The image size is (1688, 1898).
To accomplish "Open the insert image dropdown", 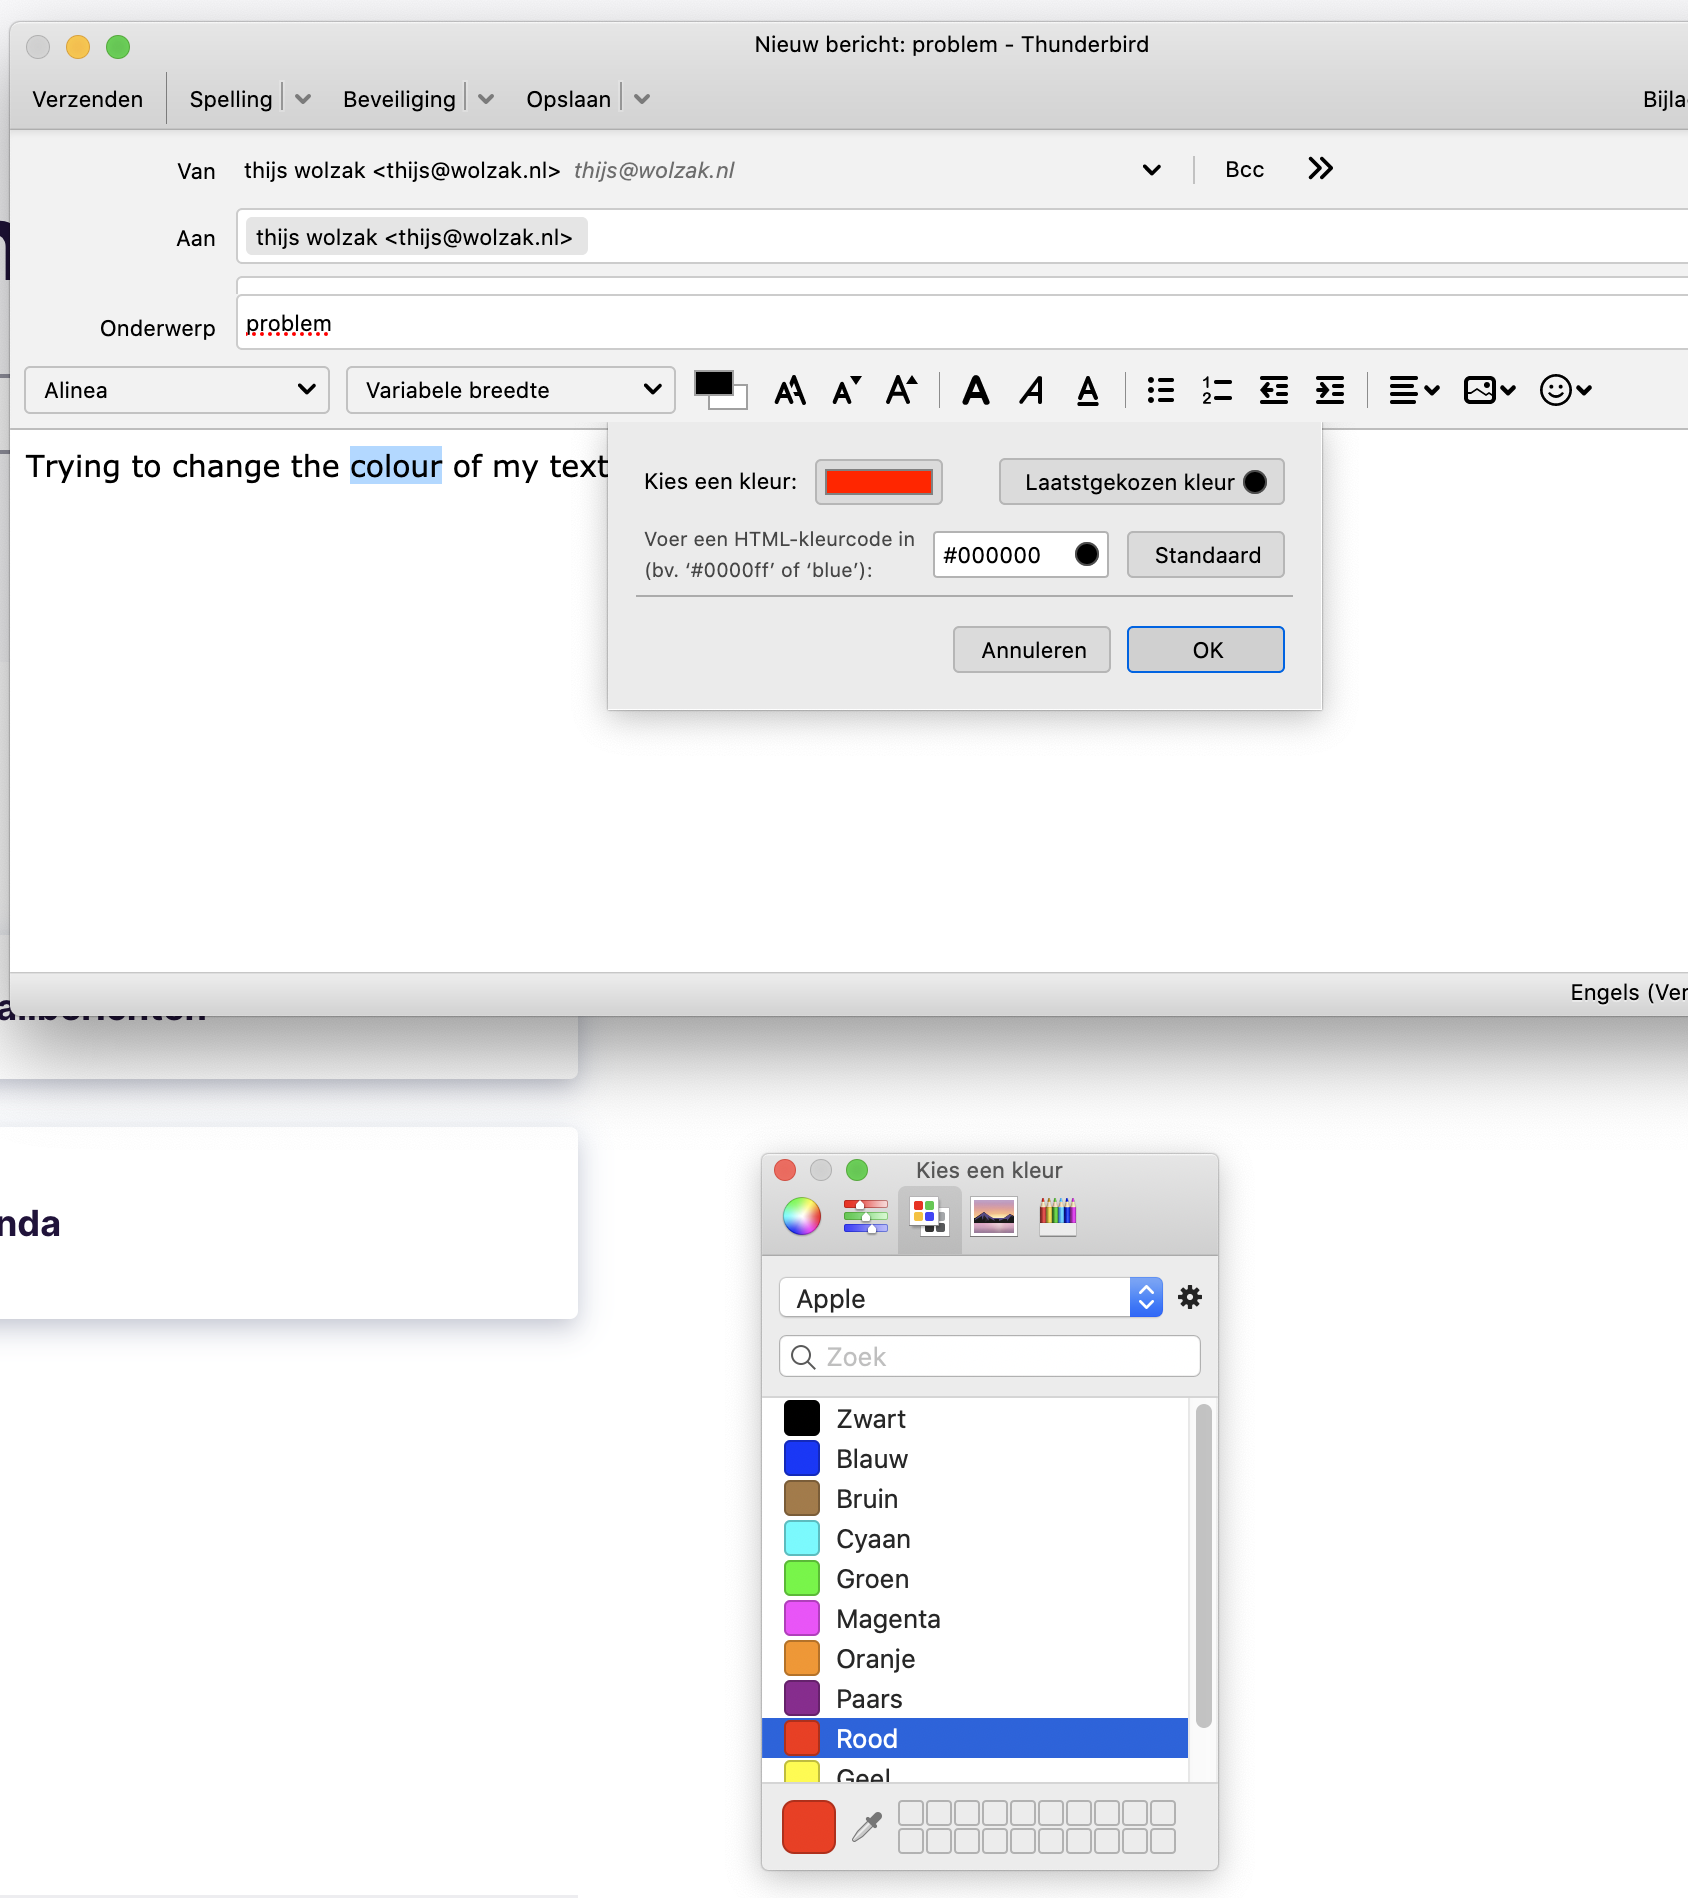I will (x=1490, y=390).
